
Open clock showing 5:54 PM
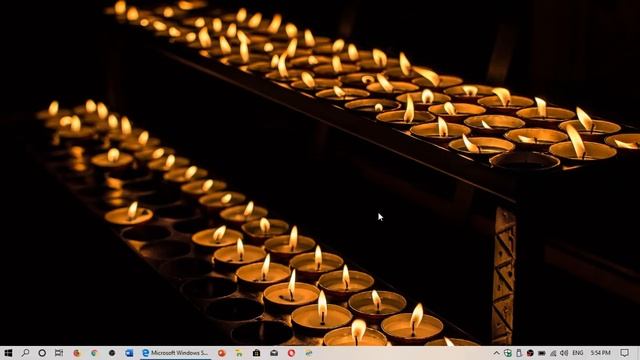(x=600, y=353)
